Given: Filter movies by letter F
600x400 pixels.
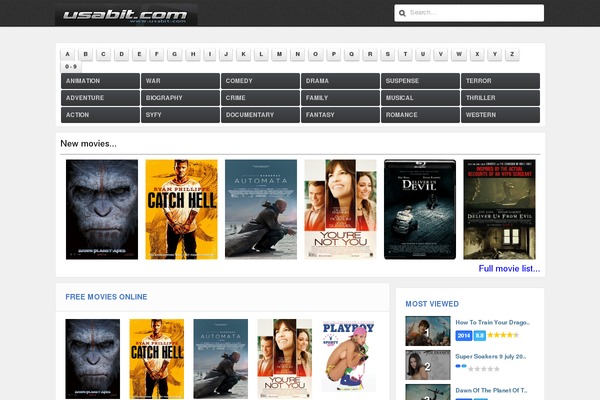Looking at the screenshot, I should pos(157,54).
